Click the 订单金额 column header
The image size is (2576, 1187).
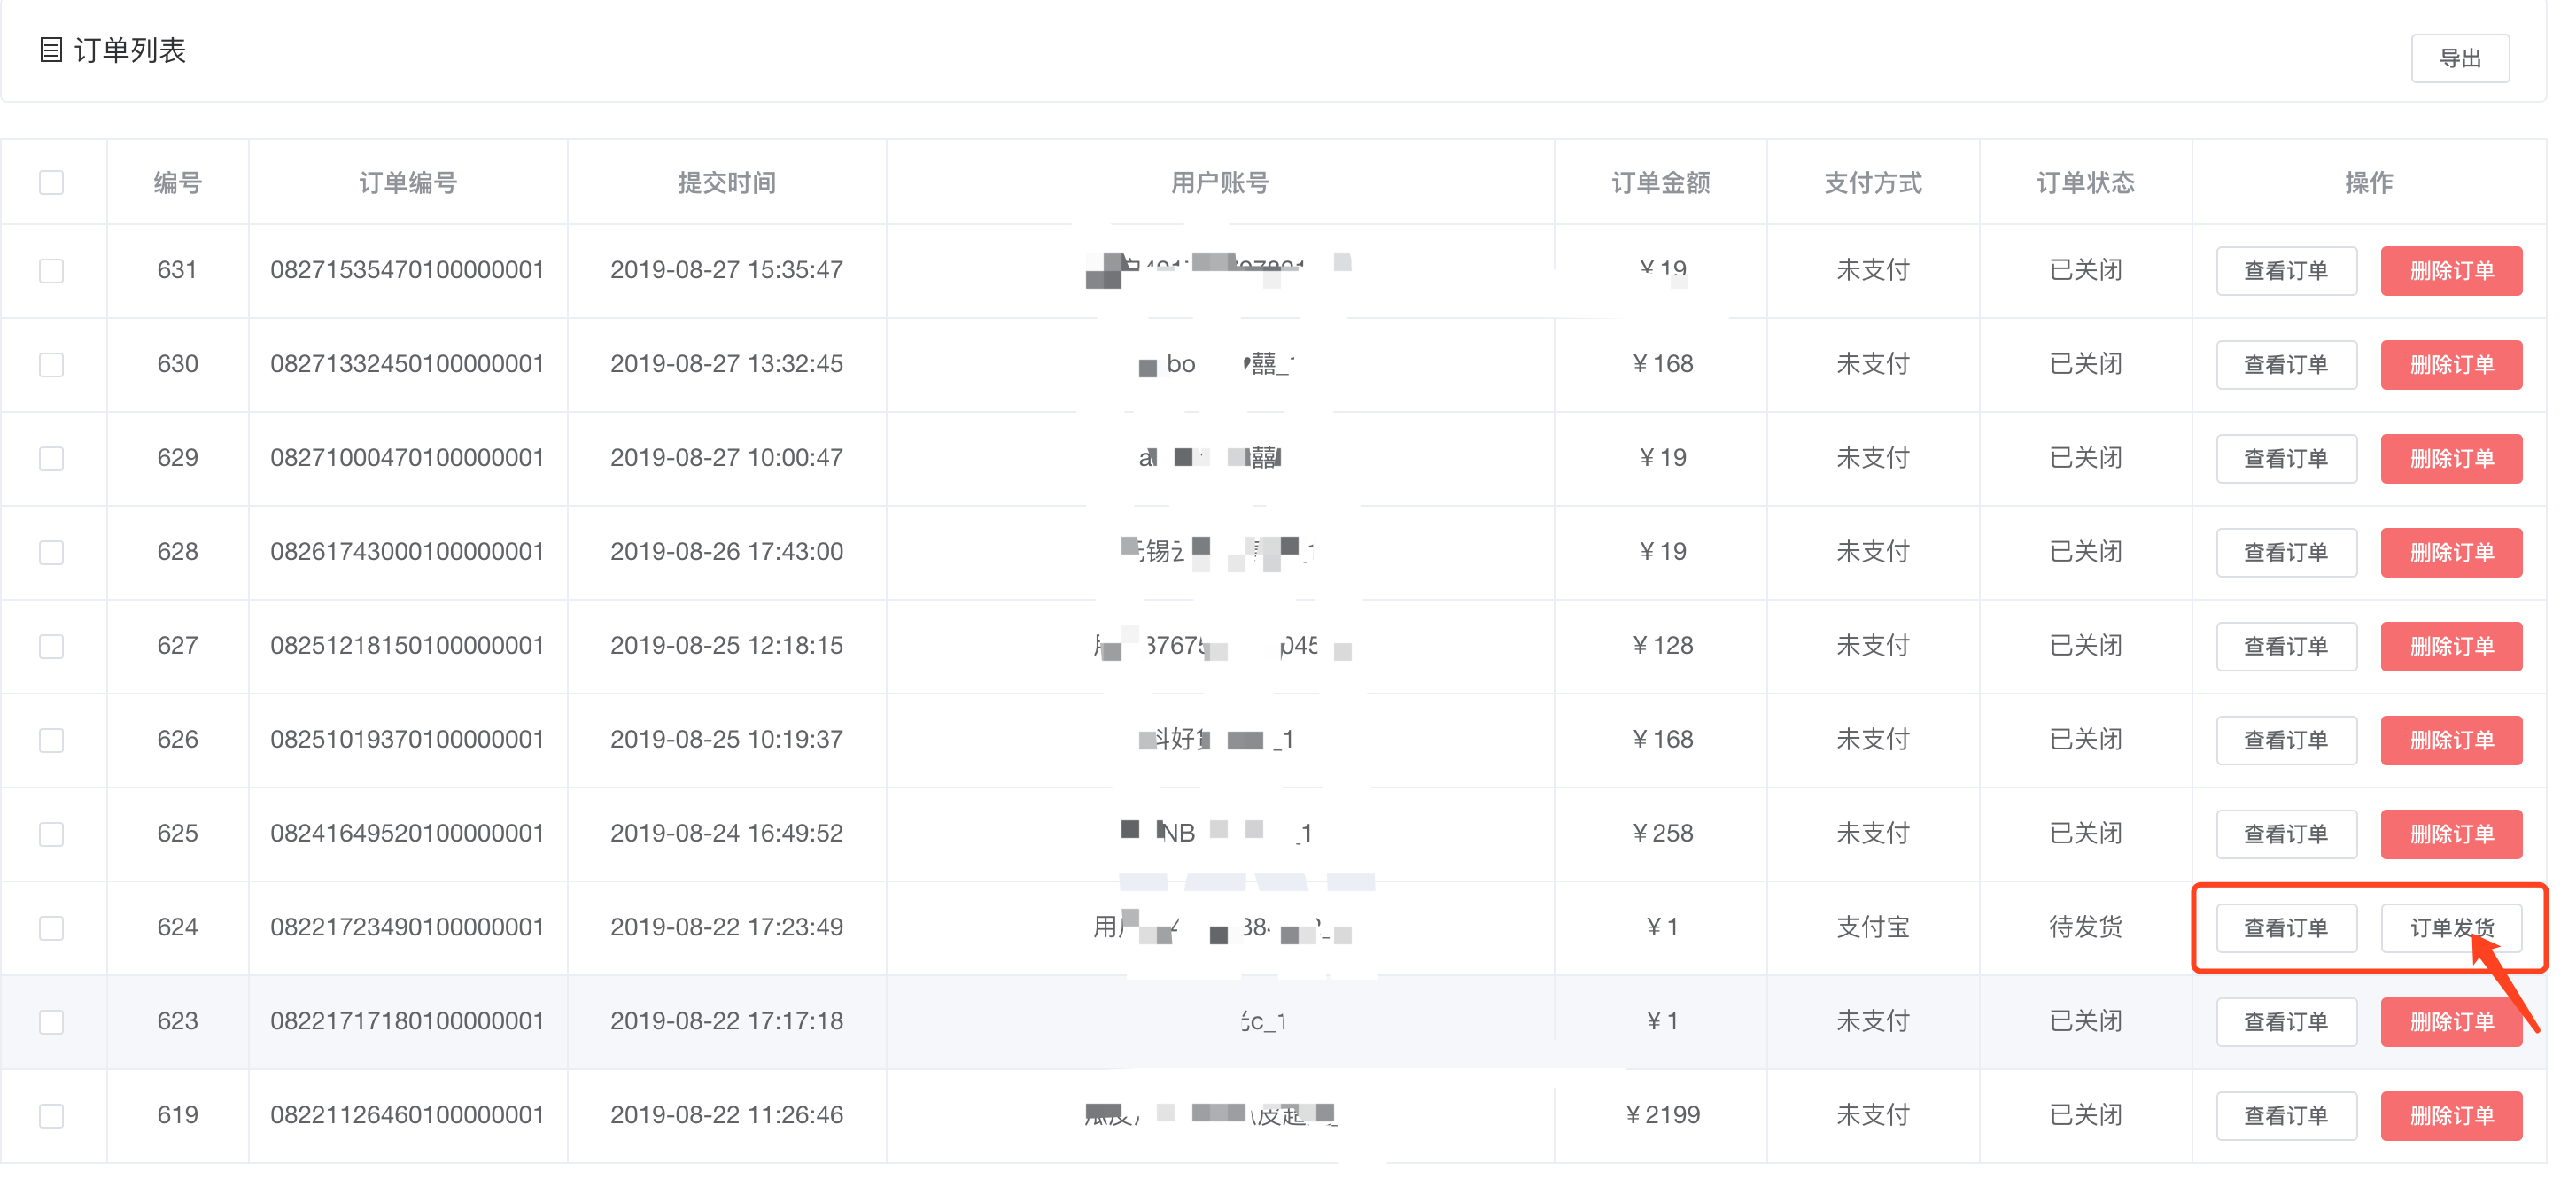click(1661, 182)
